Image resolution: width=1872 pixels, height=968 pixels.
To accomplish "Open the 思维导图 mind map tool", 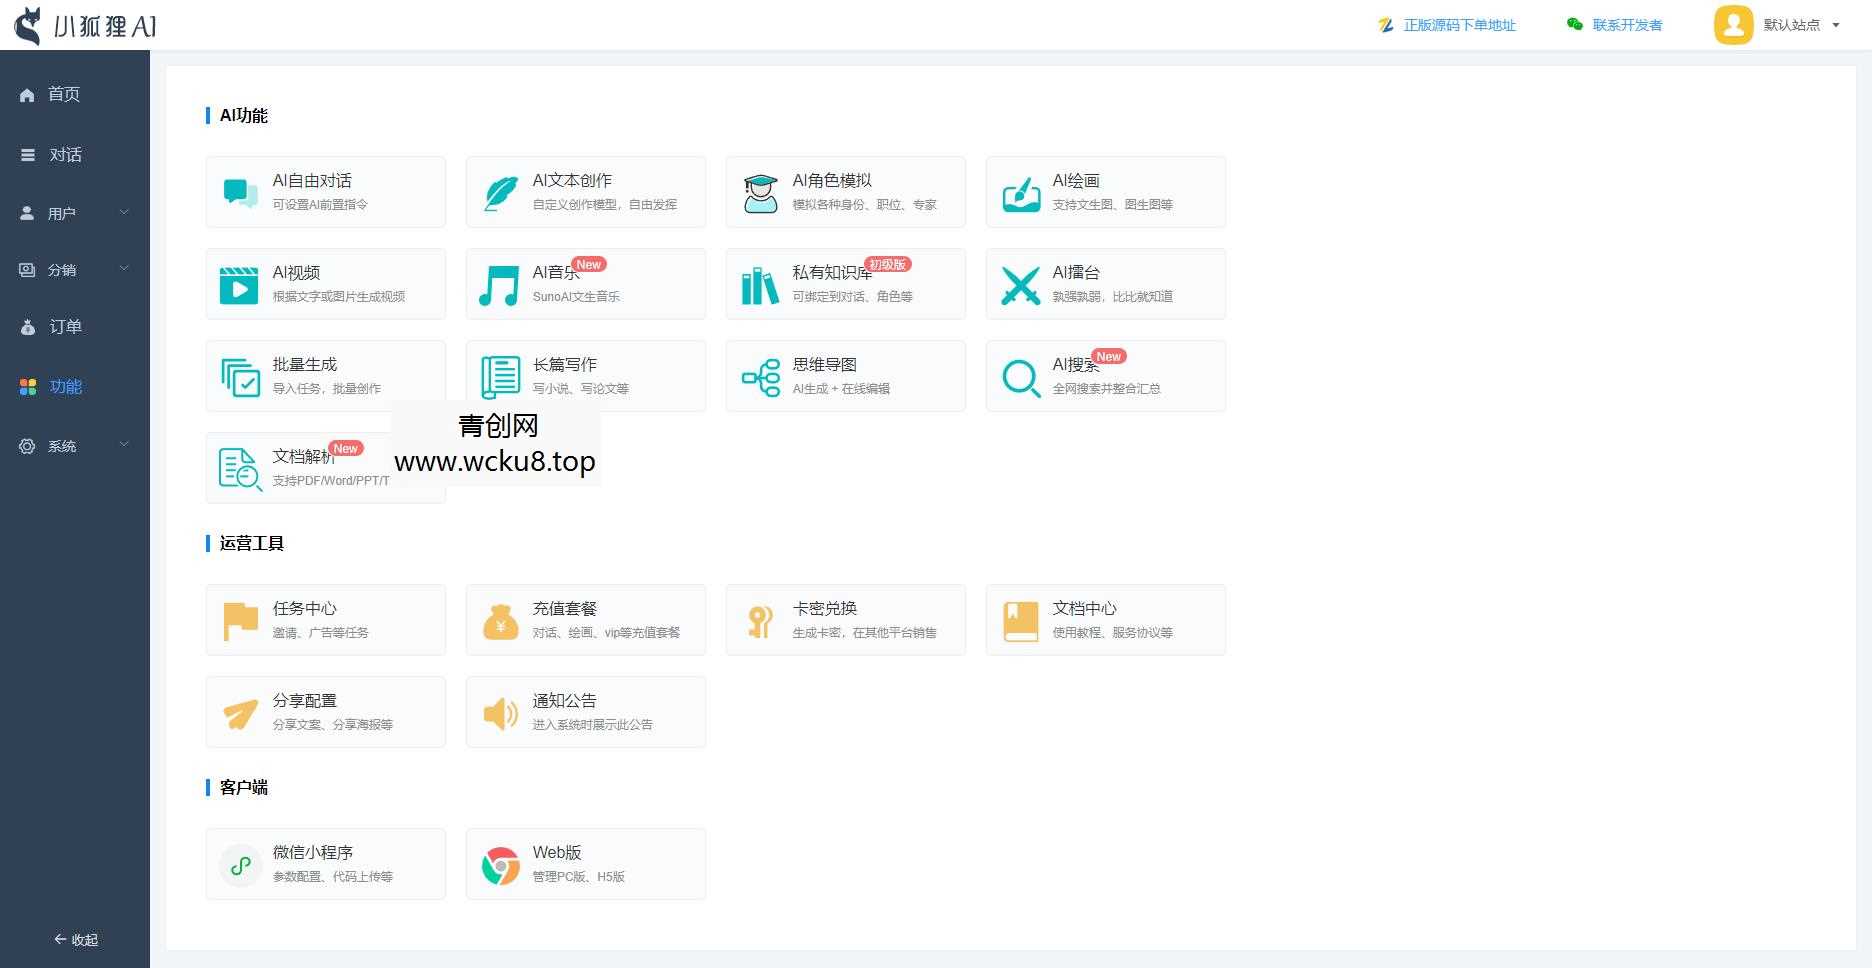I will [x=845, y=375].
